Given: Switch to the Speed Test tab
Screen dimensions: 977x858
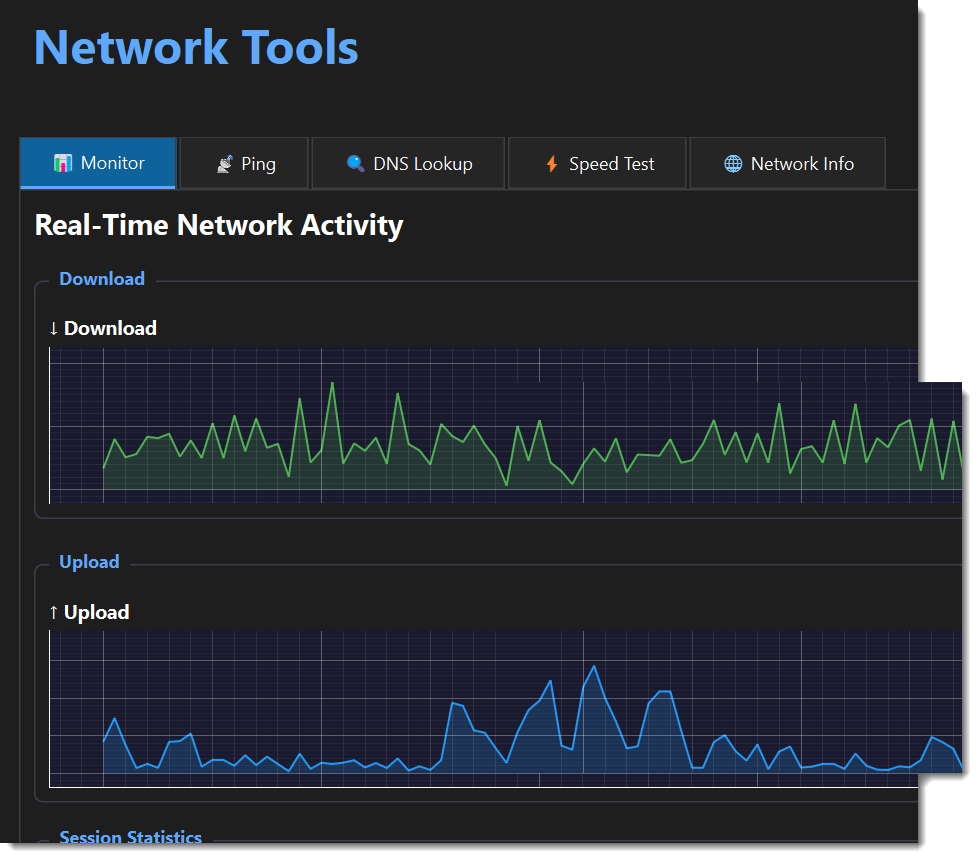Looking at the screenshot, I should (x=597, y=163).
